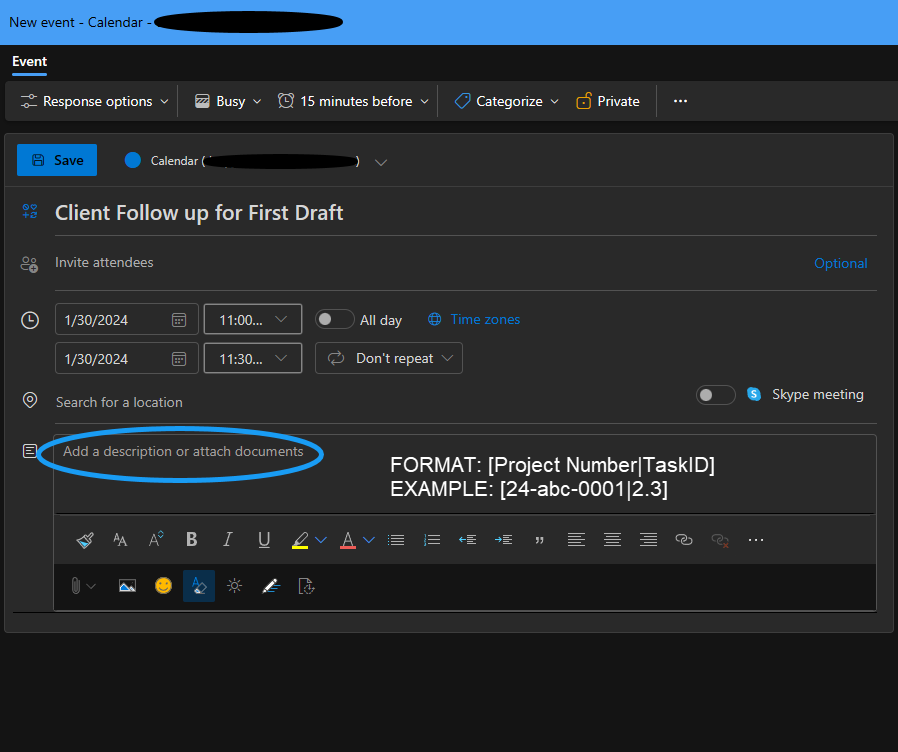The height and width of the screenshot is (752, 898).
Task: Toggle the Private lock option
Action: [608, 101]
